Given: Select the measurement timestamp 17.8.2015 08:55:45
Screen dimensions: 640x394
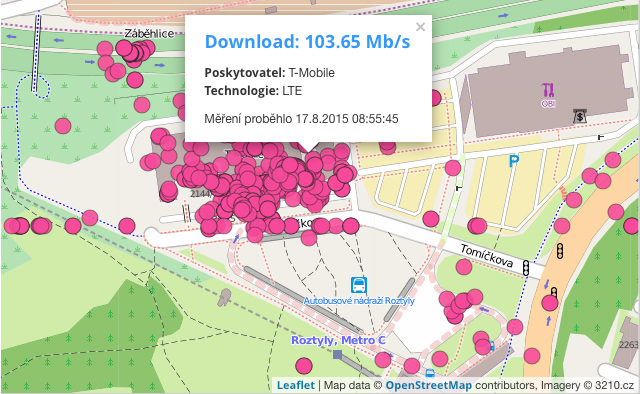Looking at the screenshot, I should pos(347,119).
